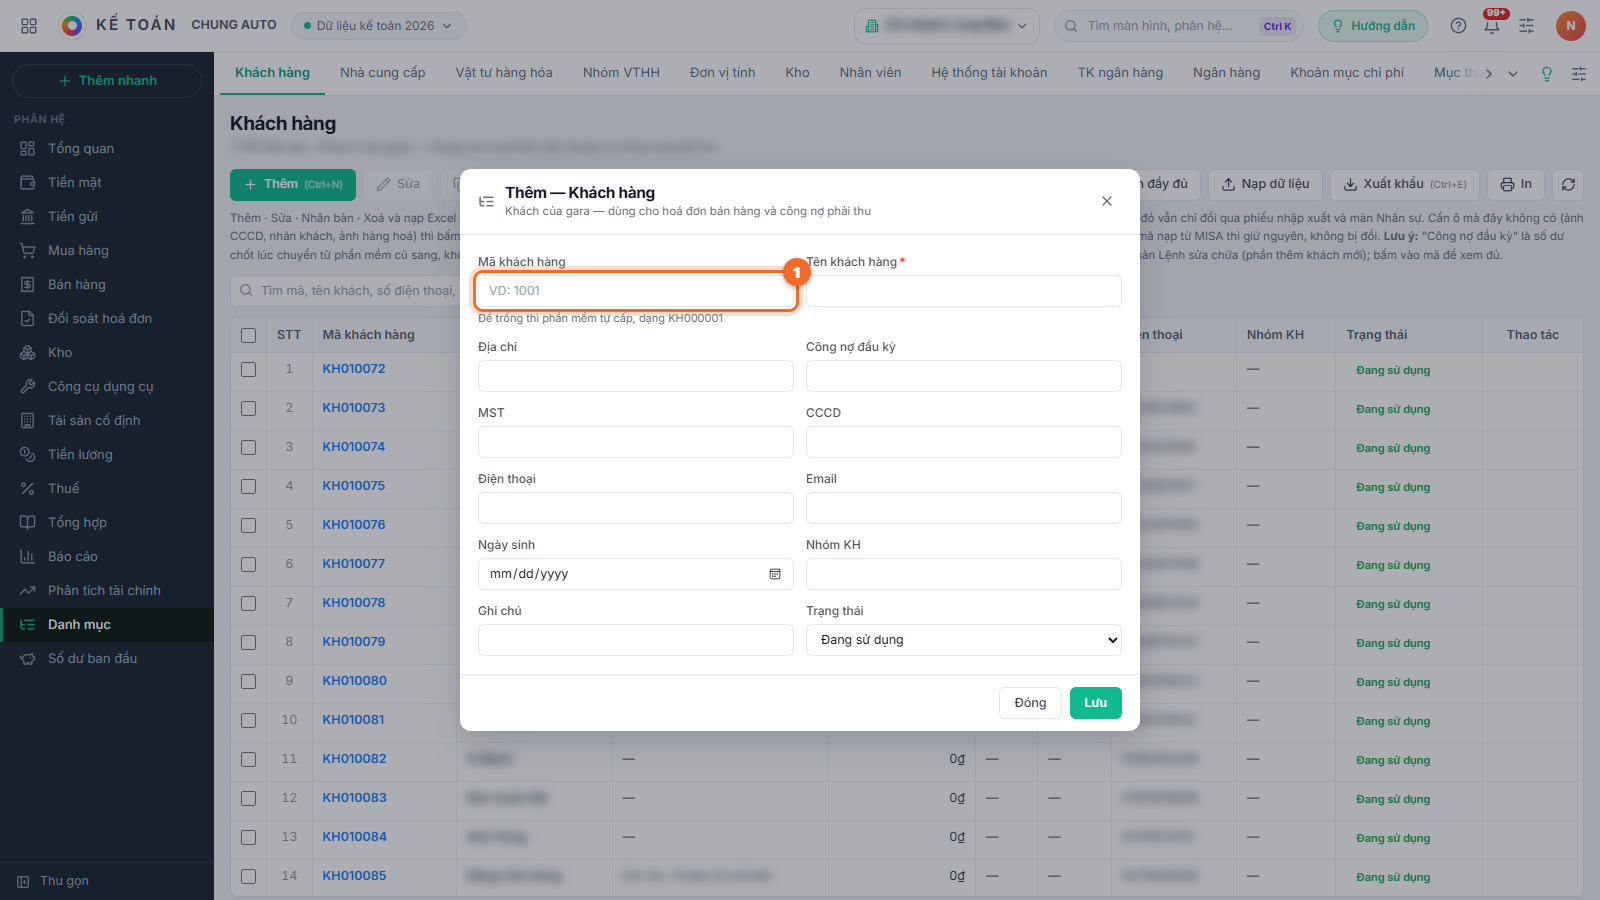The image size is (1600, 900).
Task: Click Xuất khẩu export button
Action: [1404, 184]
